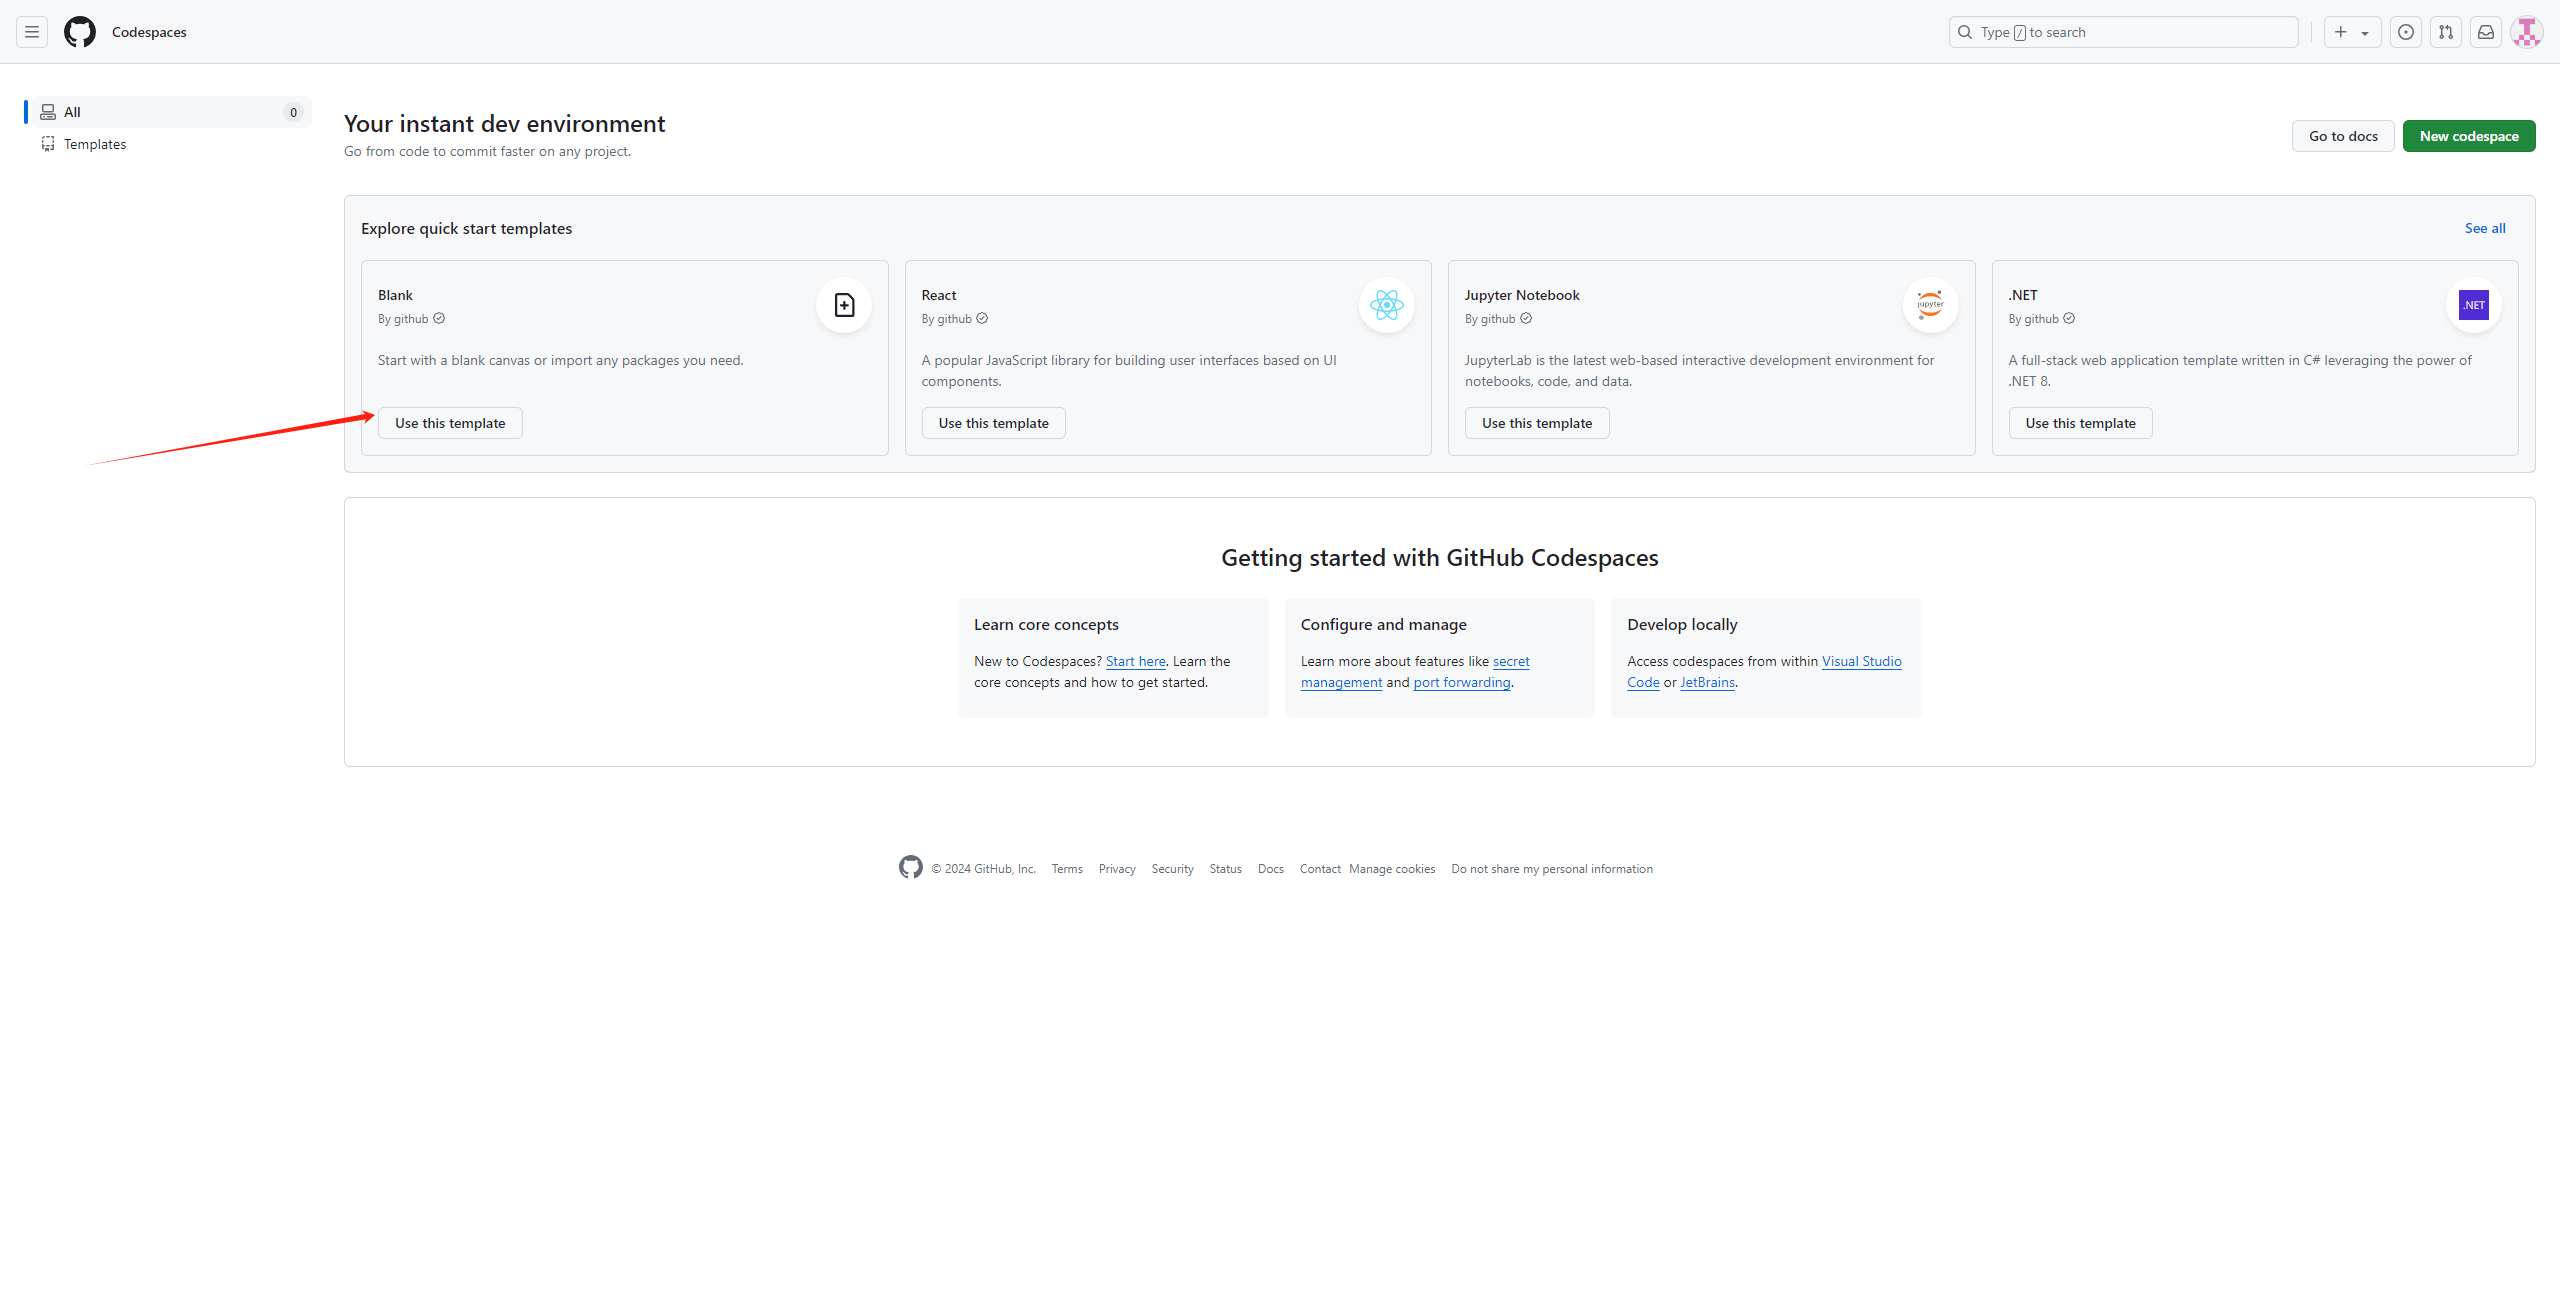Click verified badge beside React's github author
Image resolution: width=2560 pixels, height=1313 pixels.
[982, 319]
